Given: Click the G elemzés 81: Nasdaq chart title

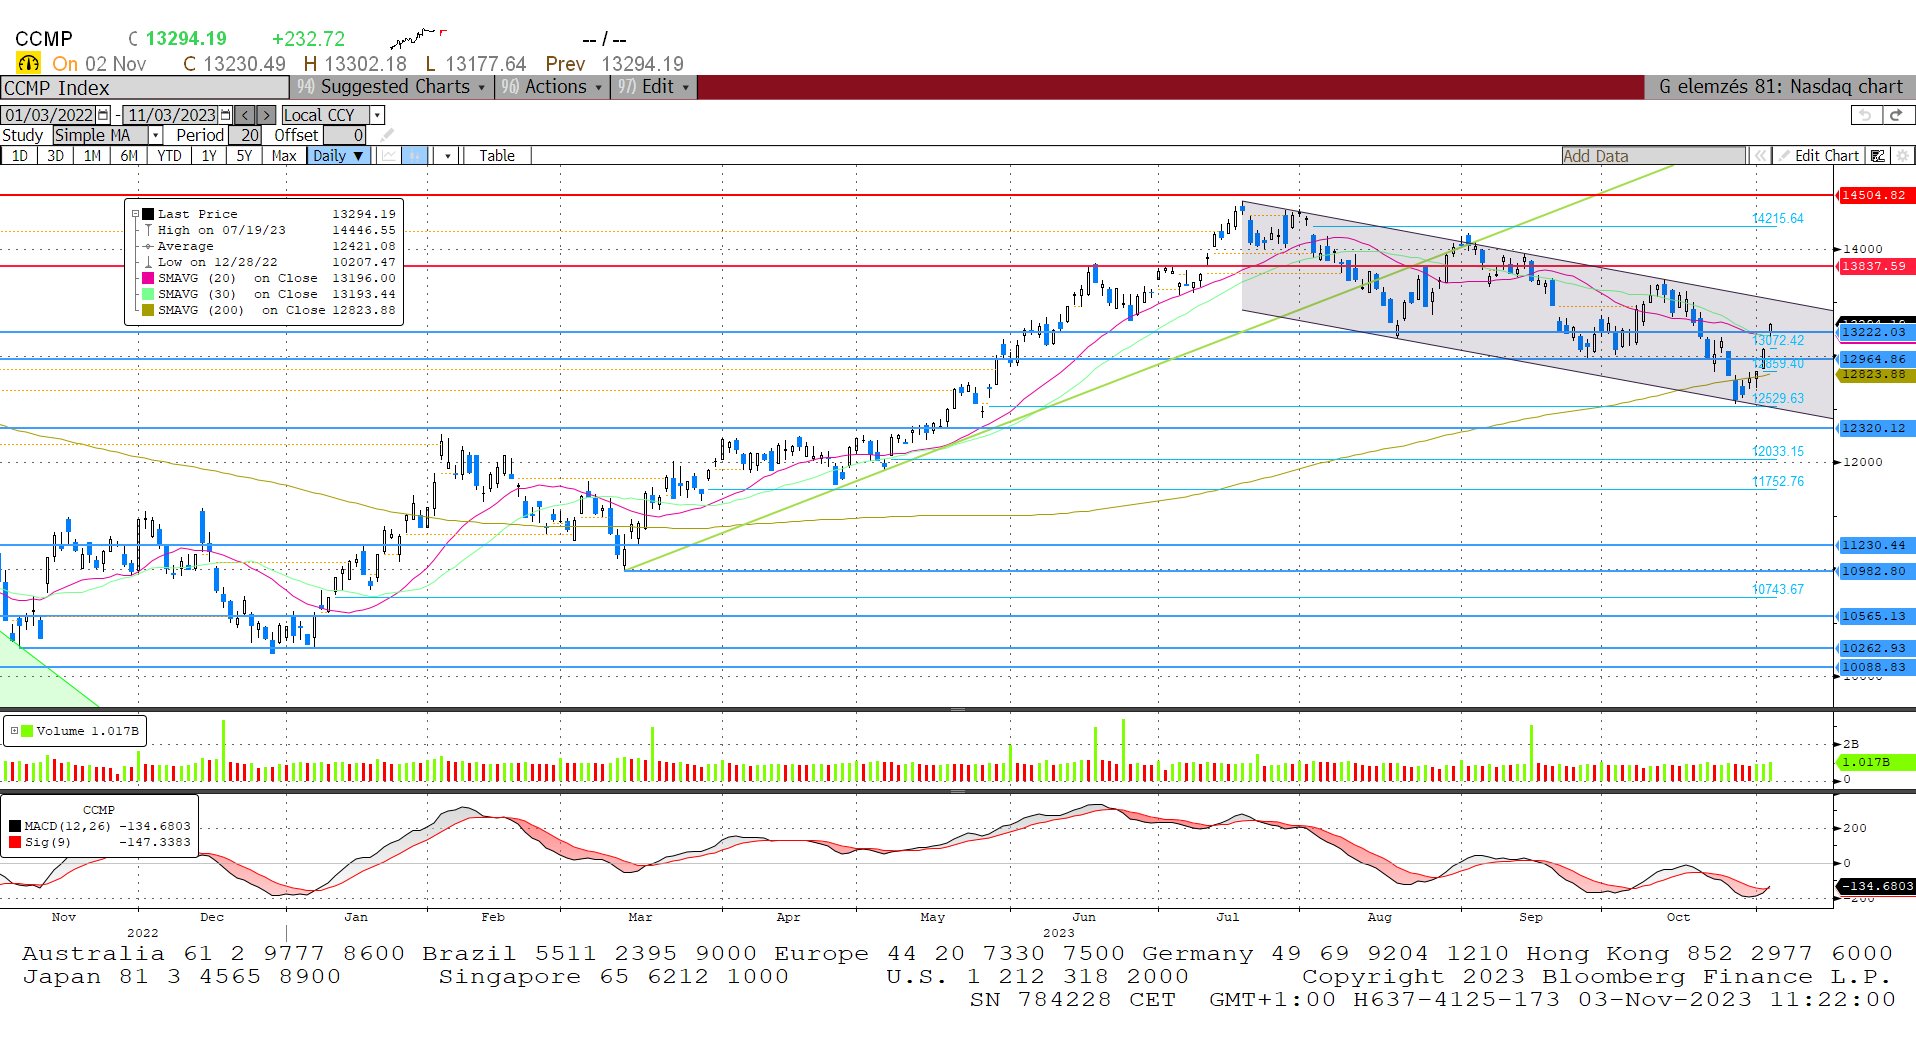Looking at the screenshot, I should [1780, 87].
